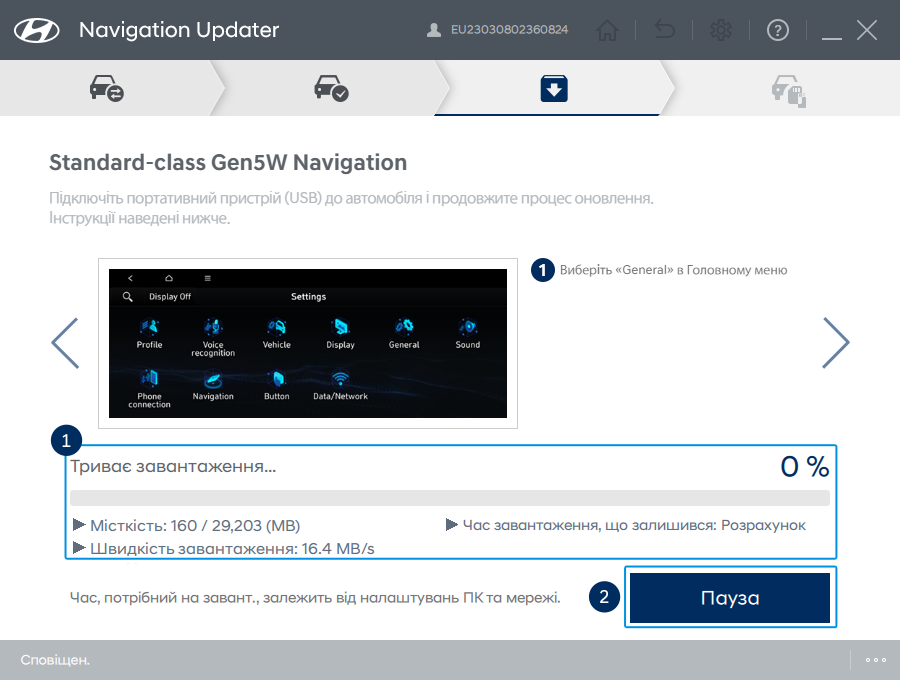Show the next instruction slide
900x680 pixels.
(836, 343)
